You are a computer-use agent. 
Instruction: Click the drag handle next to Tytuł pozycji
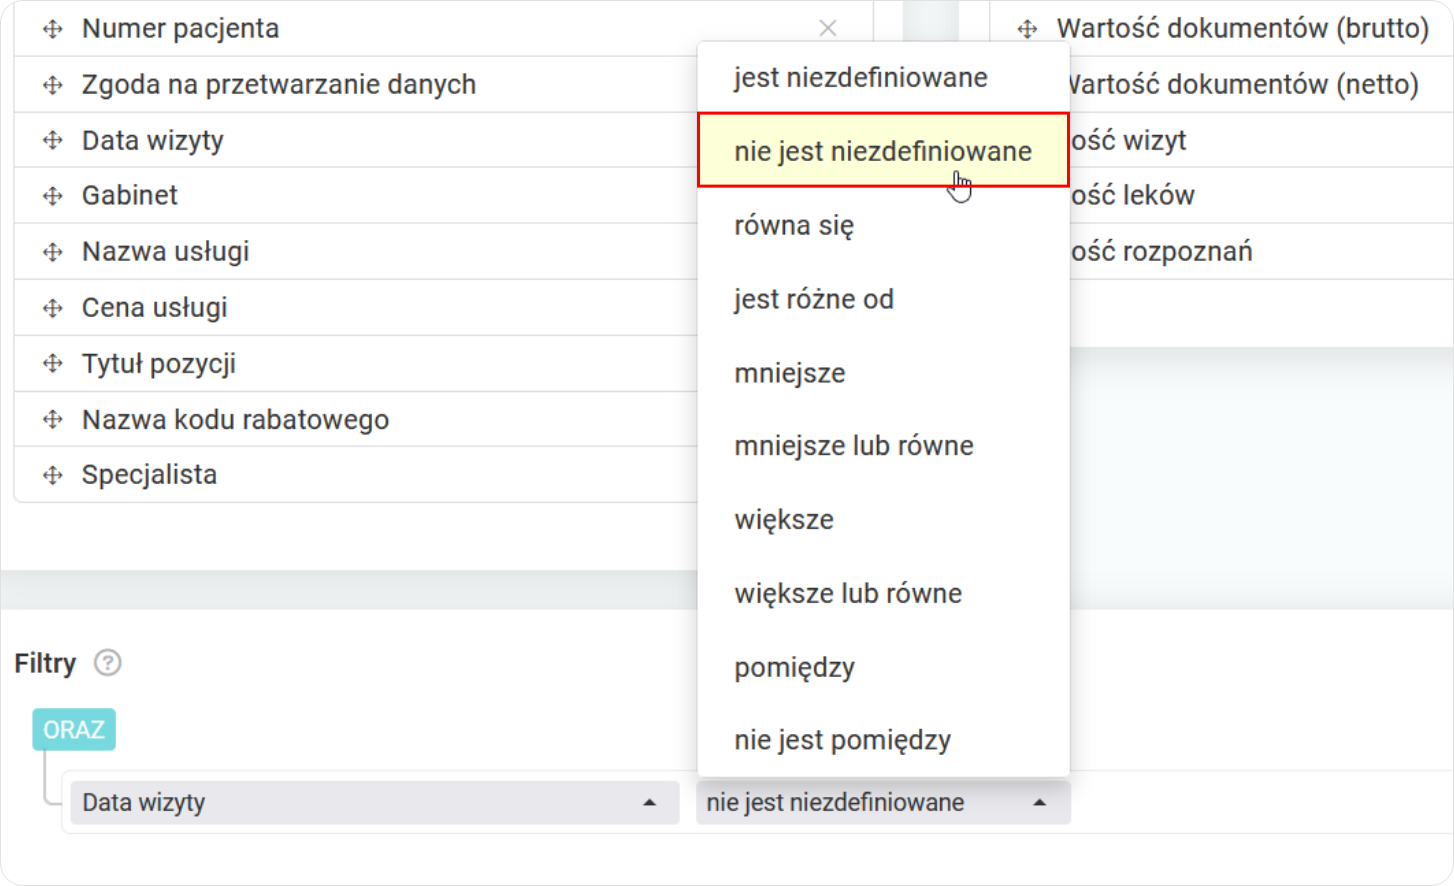pos(53,364)
